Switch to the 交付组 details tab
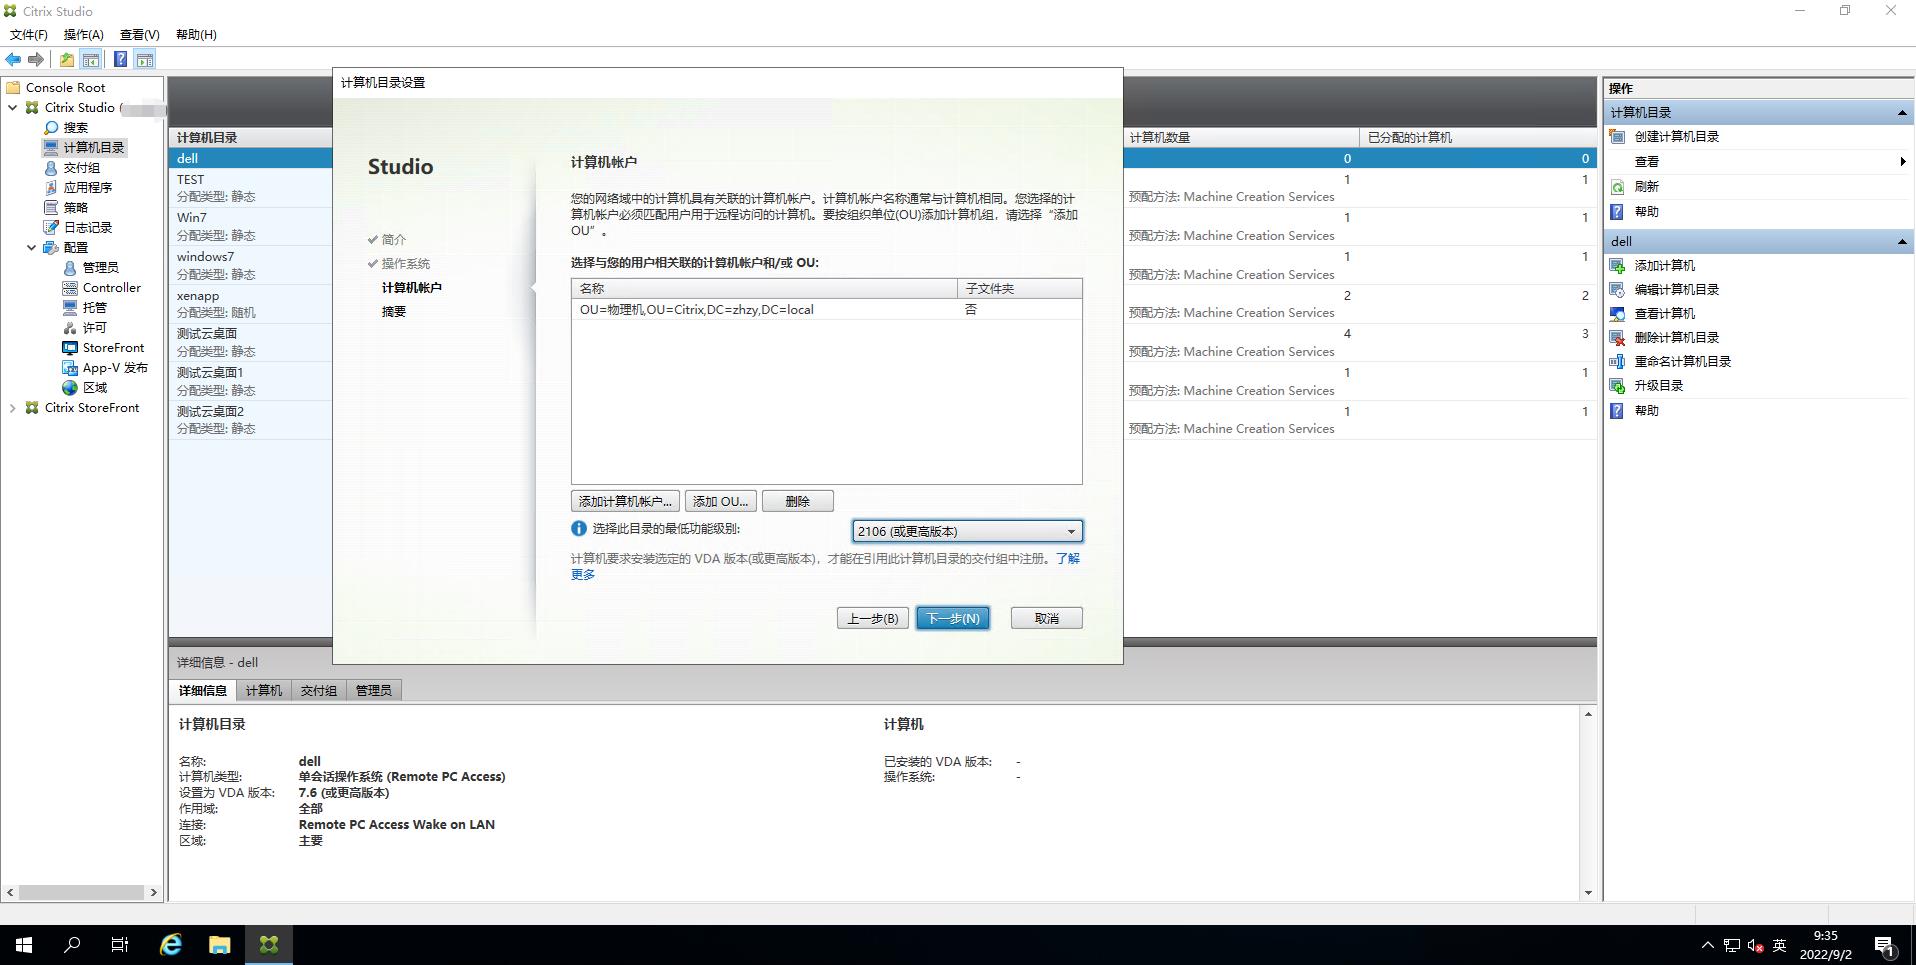 tap(319, 690)
